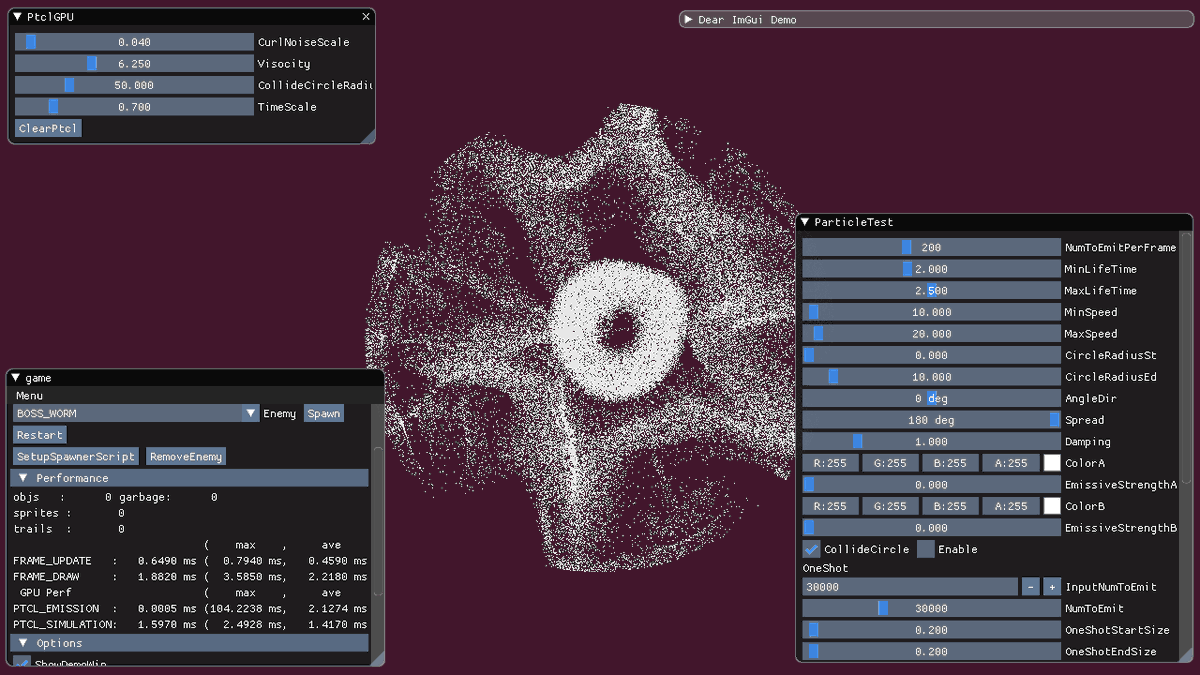Click ColorA red R:255 field
The image size is (1200, 675).
pyautogui.click(x=830, y=463)
